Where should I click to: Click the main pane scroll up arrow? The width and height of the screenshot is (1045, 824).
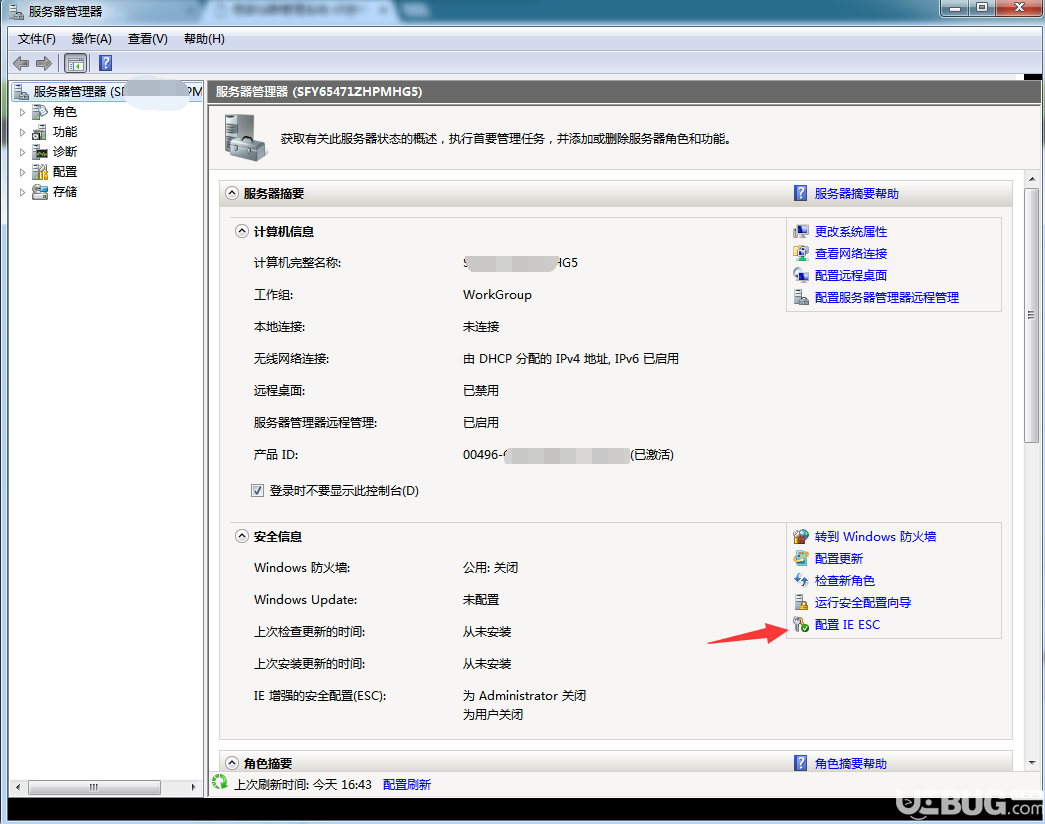(x=1032, y=179)
